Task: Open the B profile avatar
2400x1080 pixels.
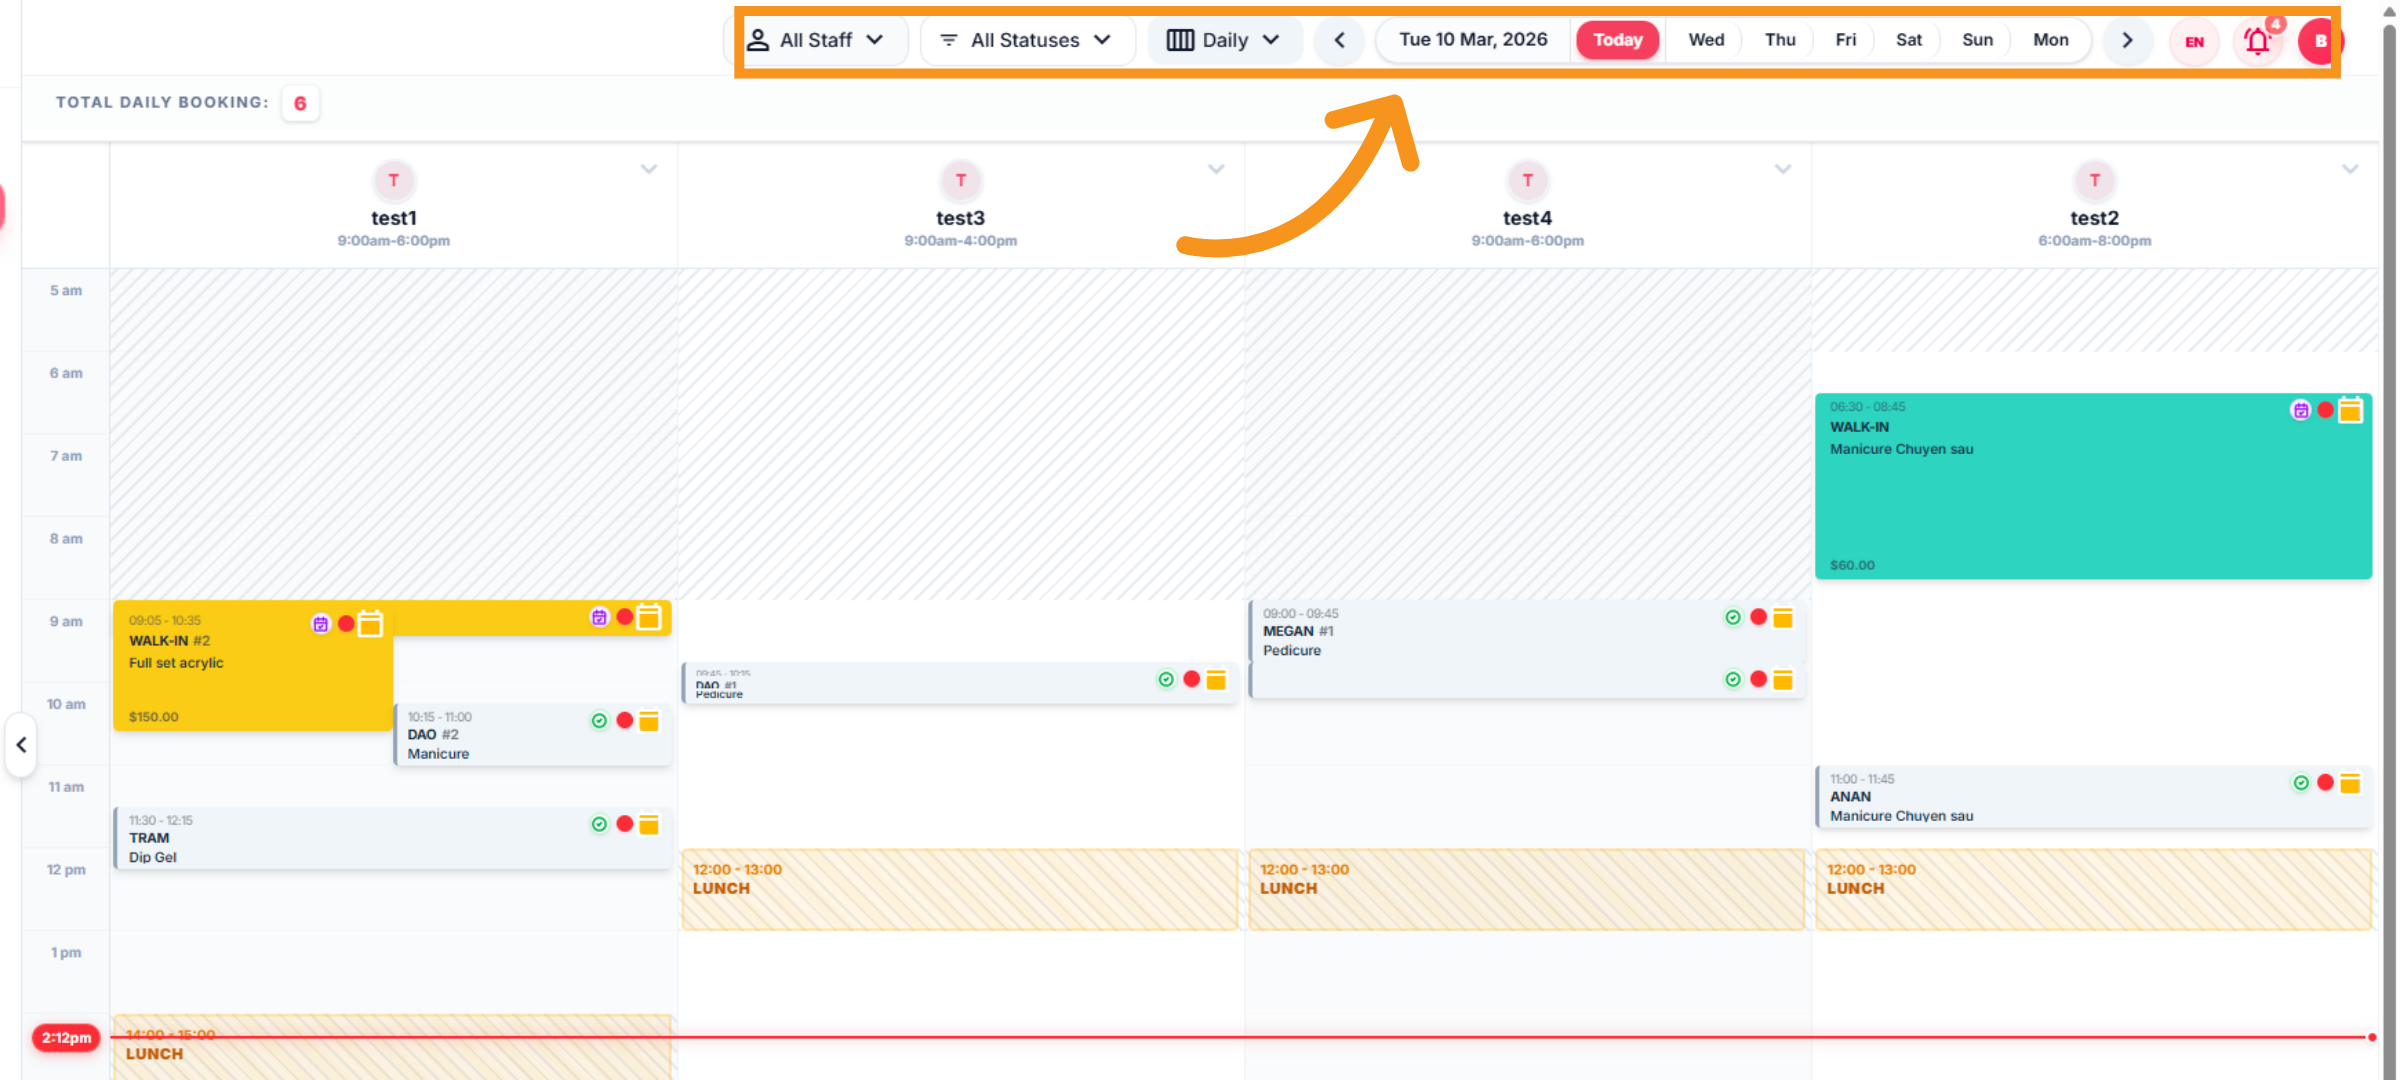Action: tap(2320, 42)
